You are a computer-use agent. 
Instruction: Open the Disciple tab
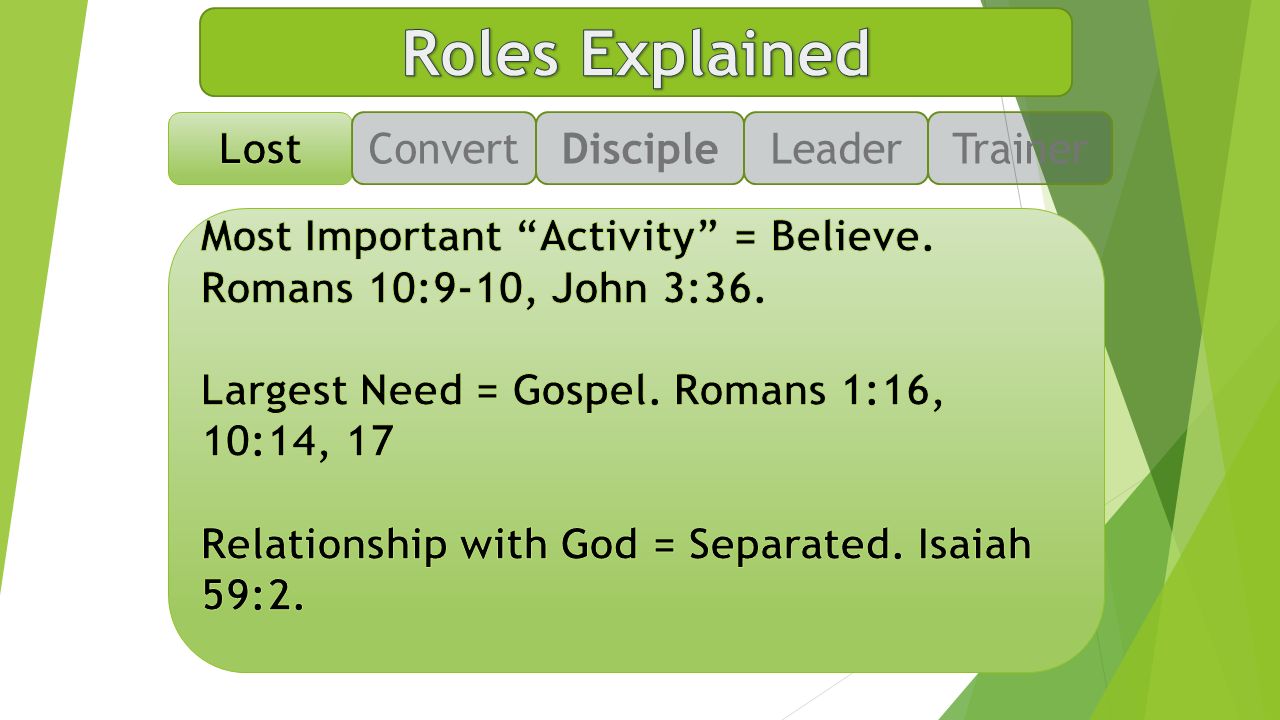[640, 148]
